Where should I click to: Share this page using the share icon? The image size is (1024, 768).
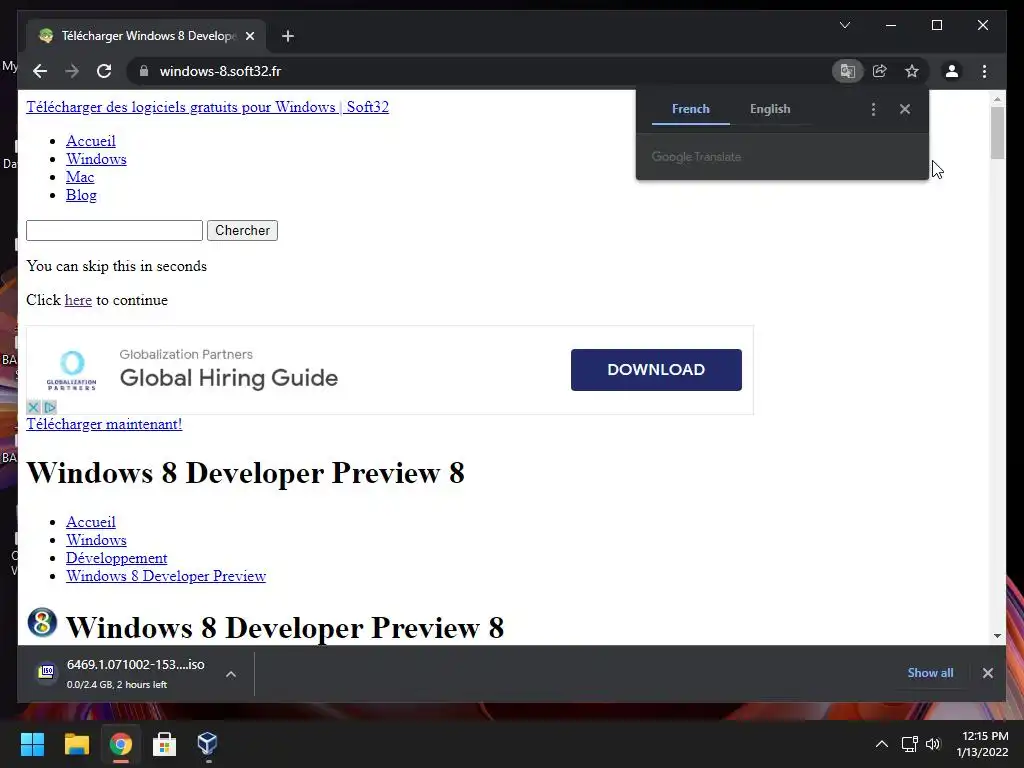pos(880,71)
